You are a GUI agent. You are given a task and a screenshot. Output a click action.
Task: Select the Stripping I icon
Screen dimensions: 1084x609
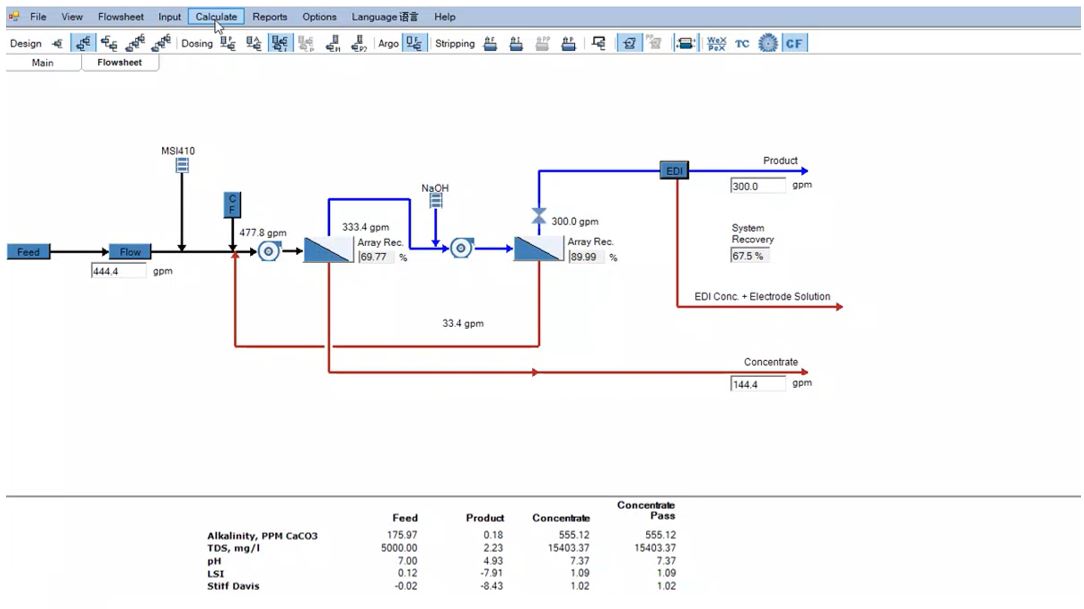516,44
